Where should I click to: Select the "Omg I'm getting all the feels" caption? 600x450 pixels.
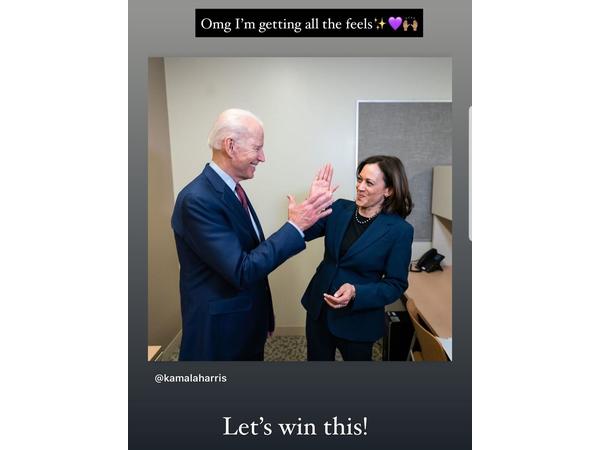coord(287,24)
